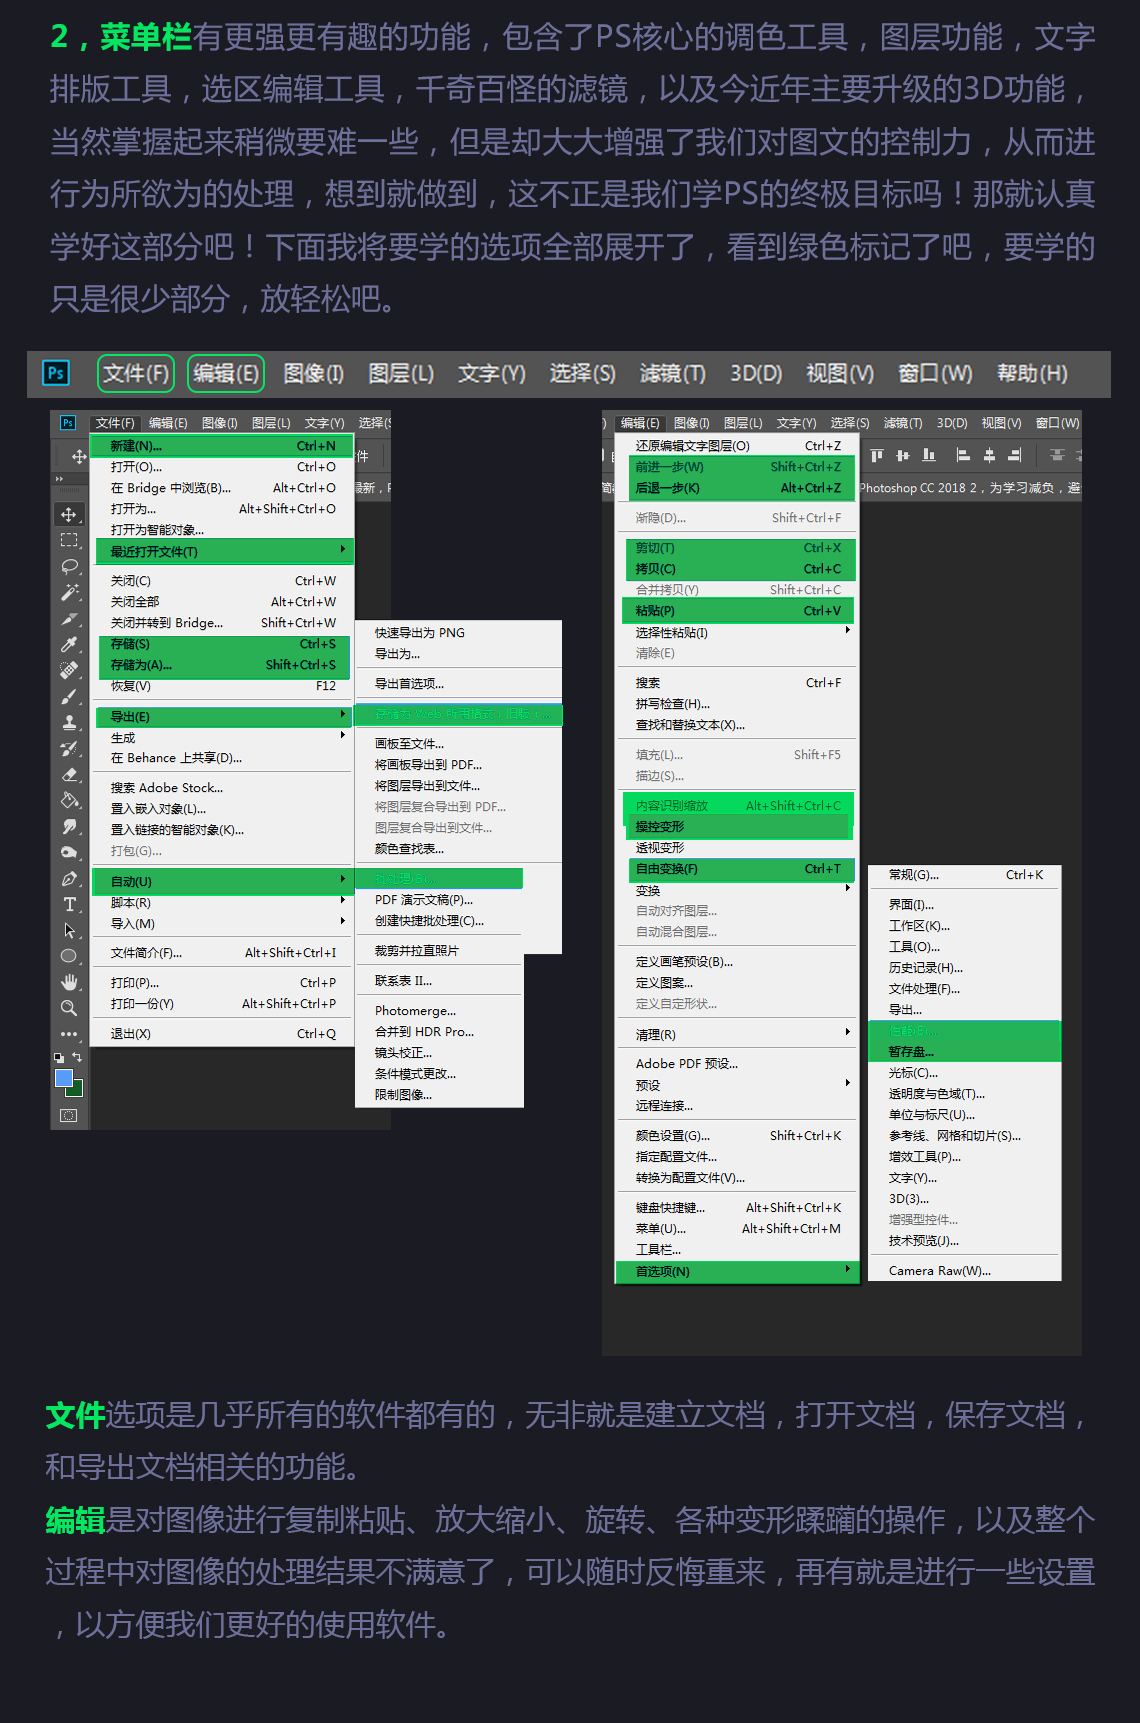Click the align horizontal centers icon
1140x1723 pixels.
[989, 455]
